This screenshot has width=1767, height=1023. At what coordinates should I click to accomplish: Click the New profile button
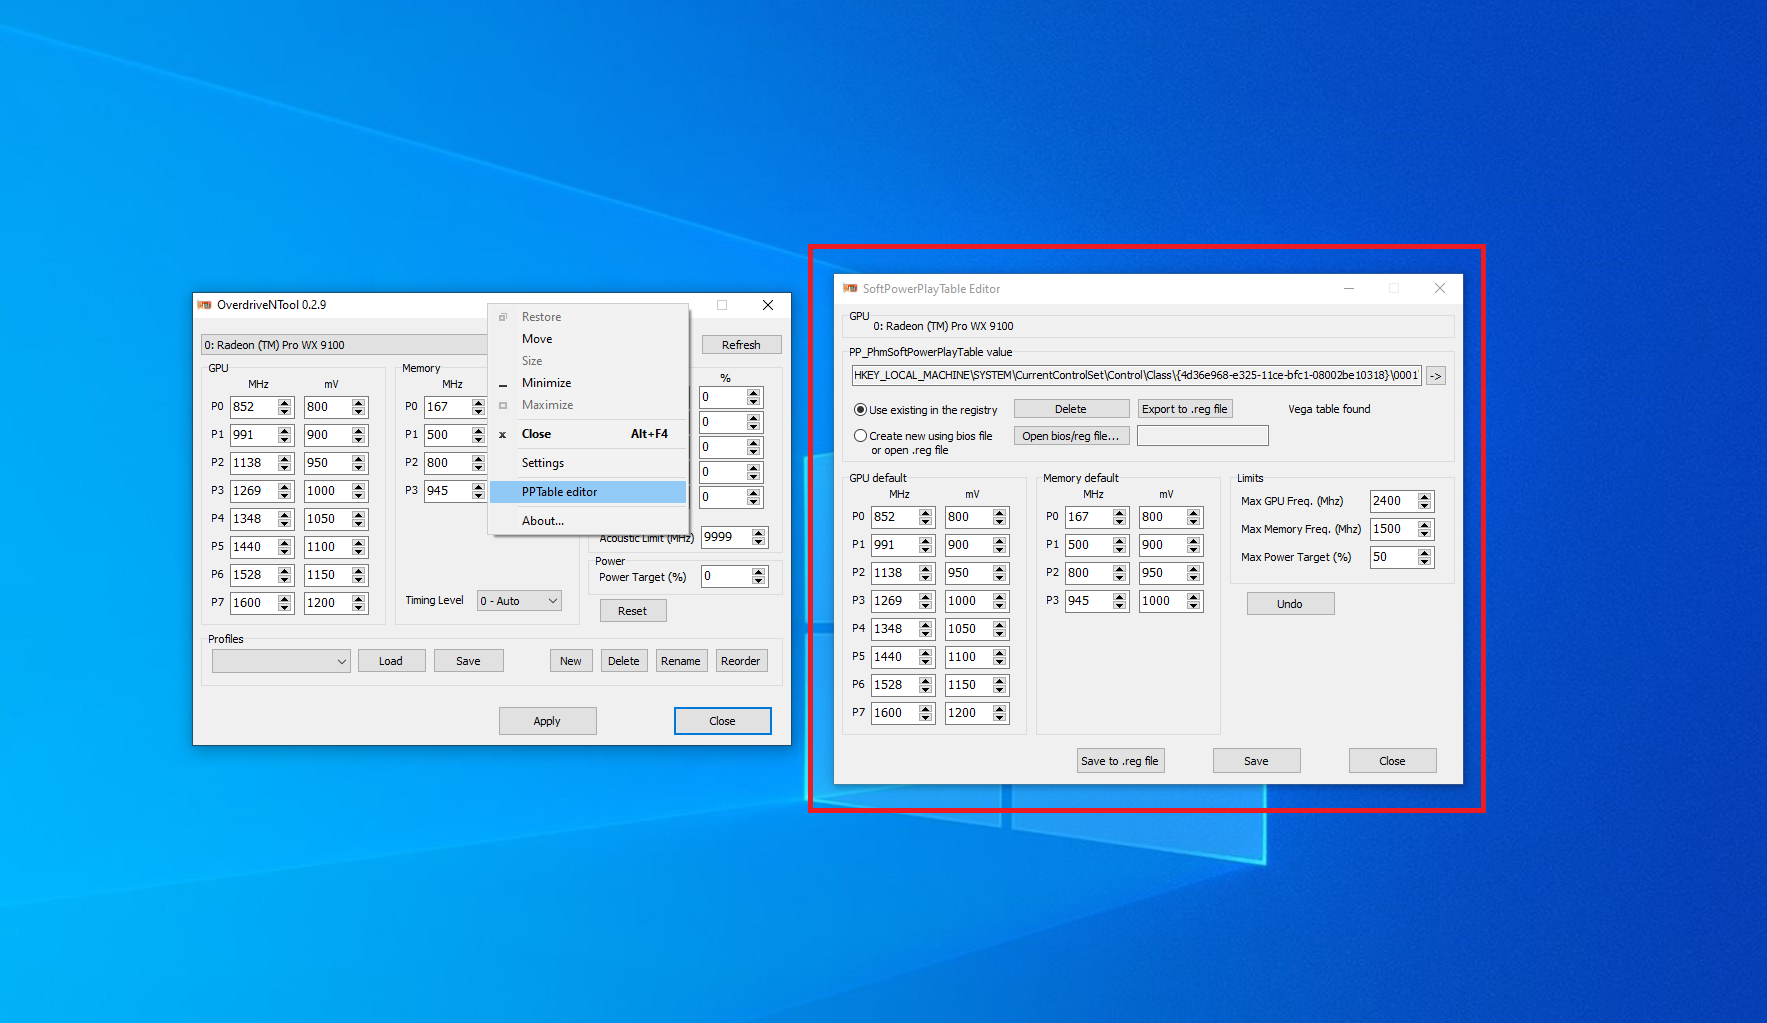pyautogui.click(x=571, y=661)
